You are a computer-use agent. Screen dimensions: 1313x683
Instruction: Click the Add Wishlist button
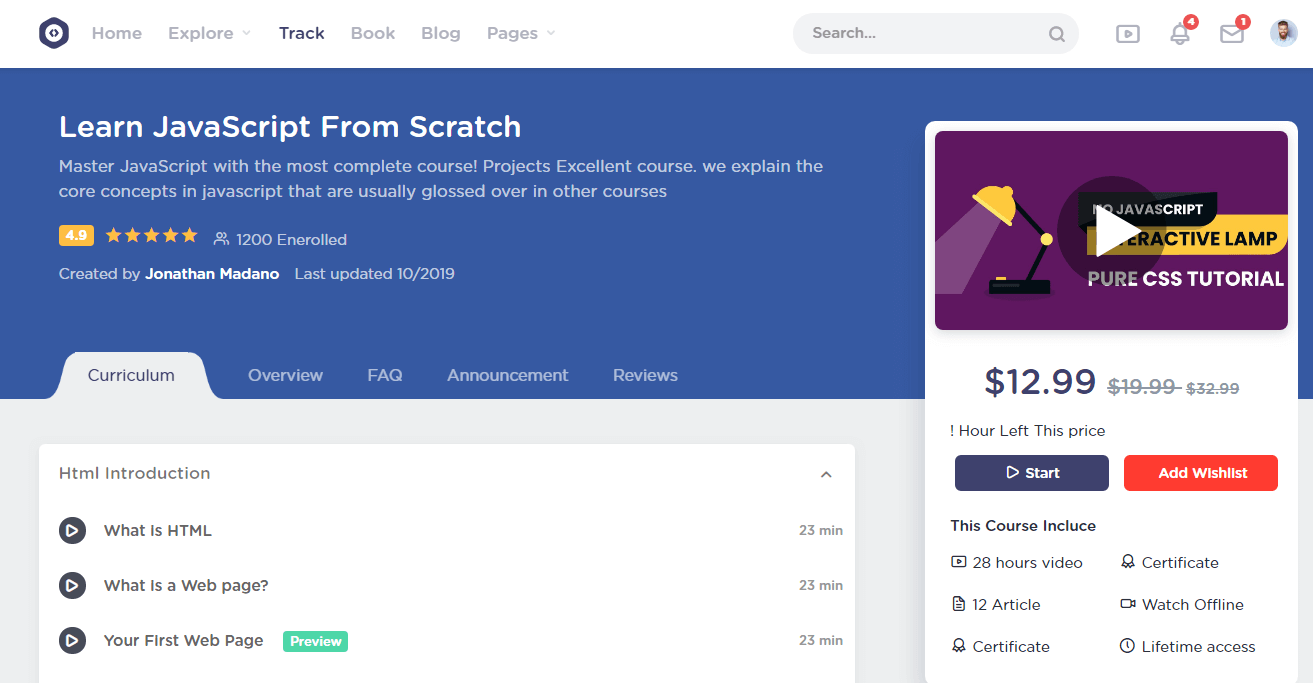click(x=1201, y=473)
